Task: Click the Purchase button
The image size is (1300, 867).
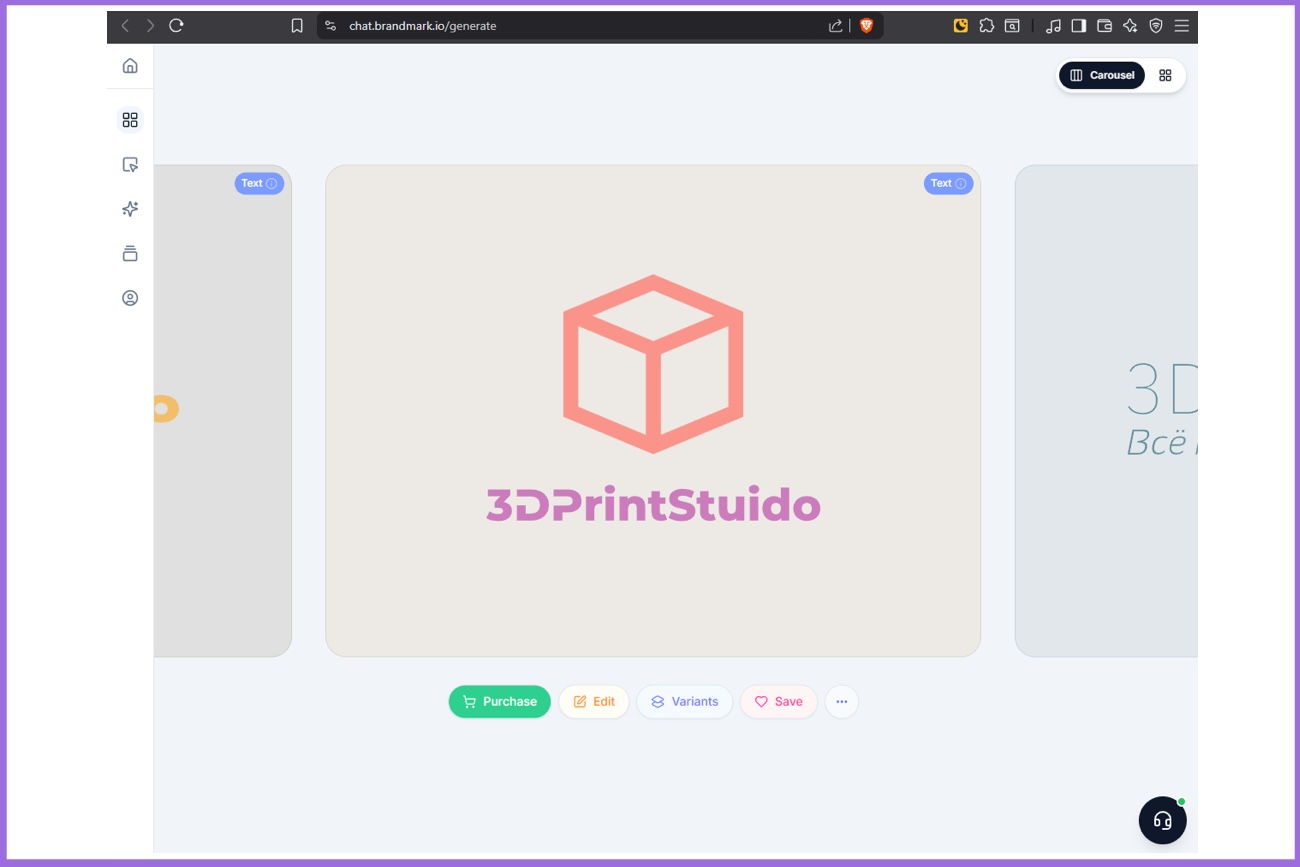Action: click(x=499, y=702)
